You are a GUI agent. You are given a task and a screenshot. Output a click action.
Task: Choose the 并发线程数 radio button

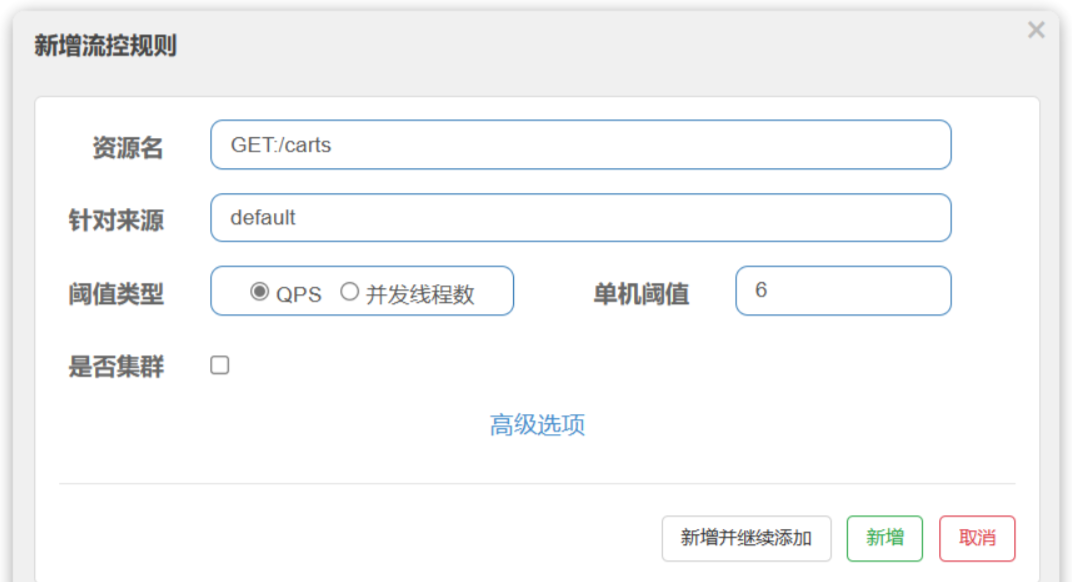350,292
